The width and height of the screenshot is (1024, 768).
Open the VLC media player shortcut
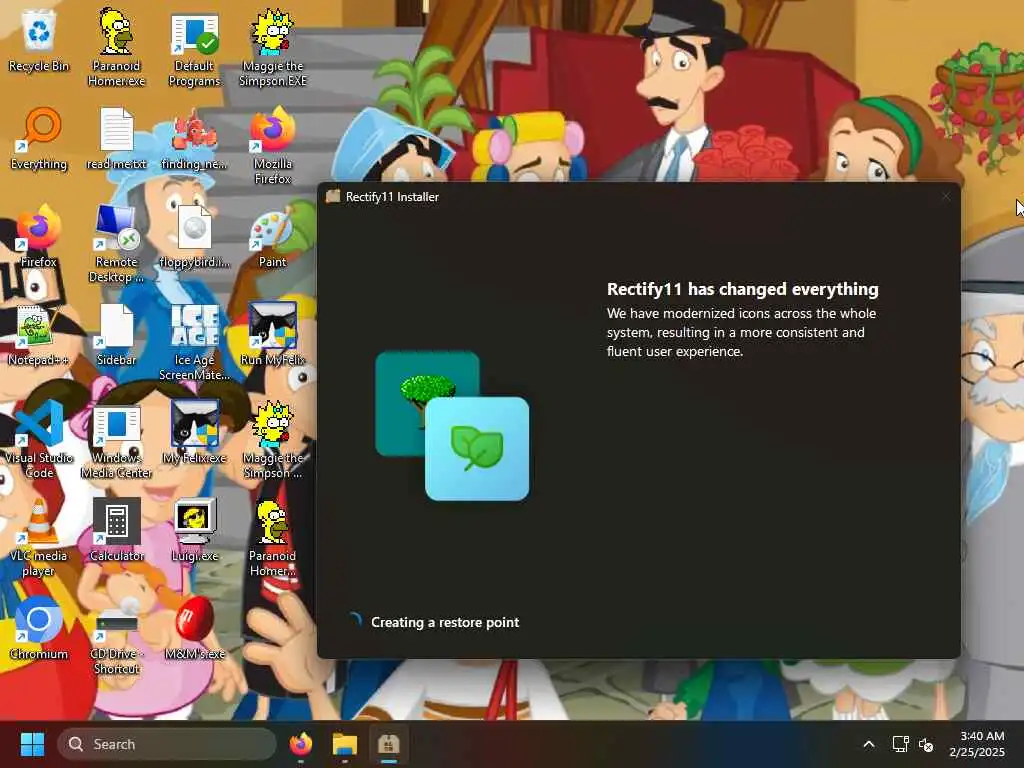click(39, 537)
